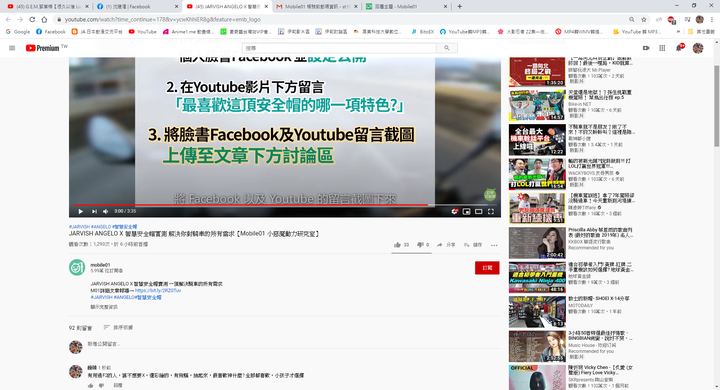Enable miniplayer mode icon

467,211
